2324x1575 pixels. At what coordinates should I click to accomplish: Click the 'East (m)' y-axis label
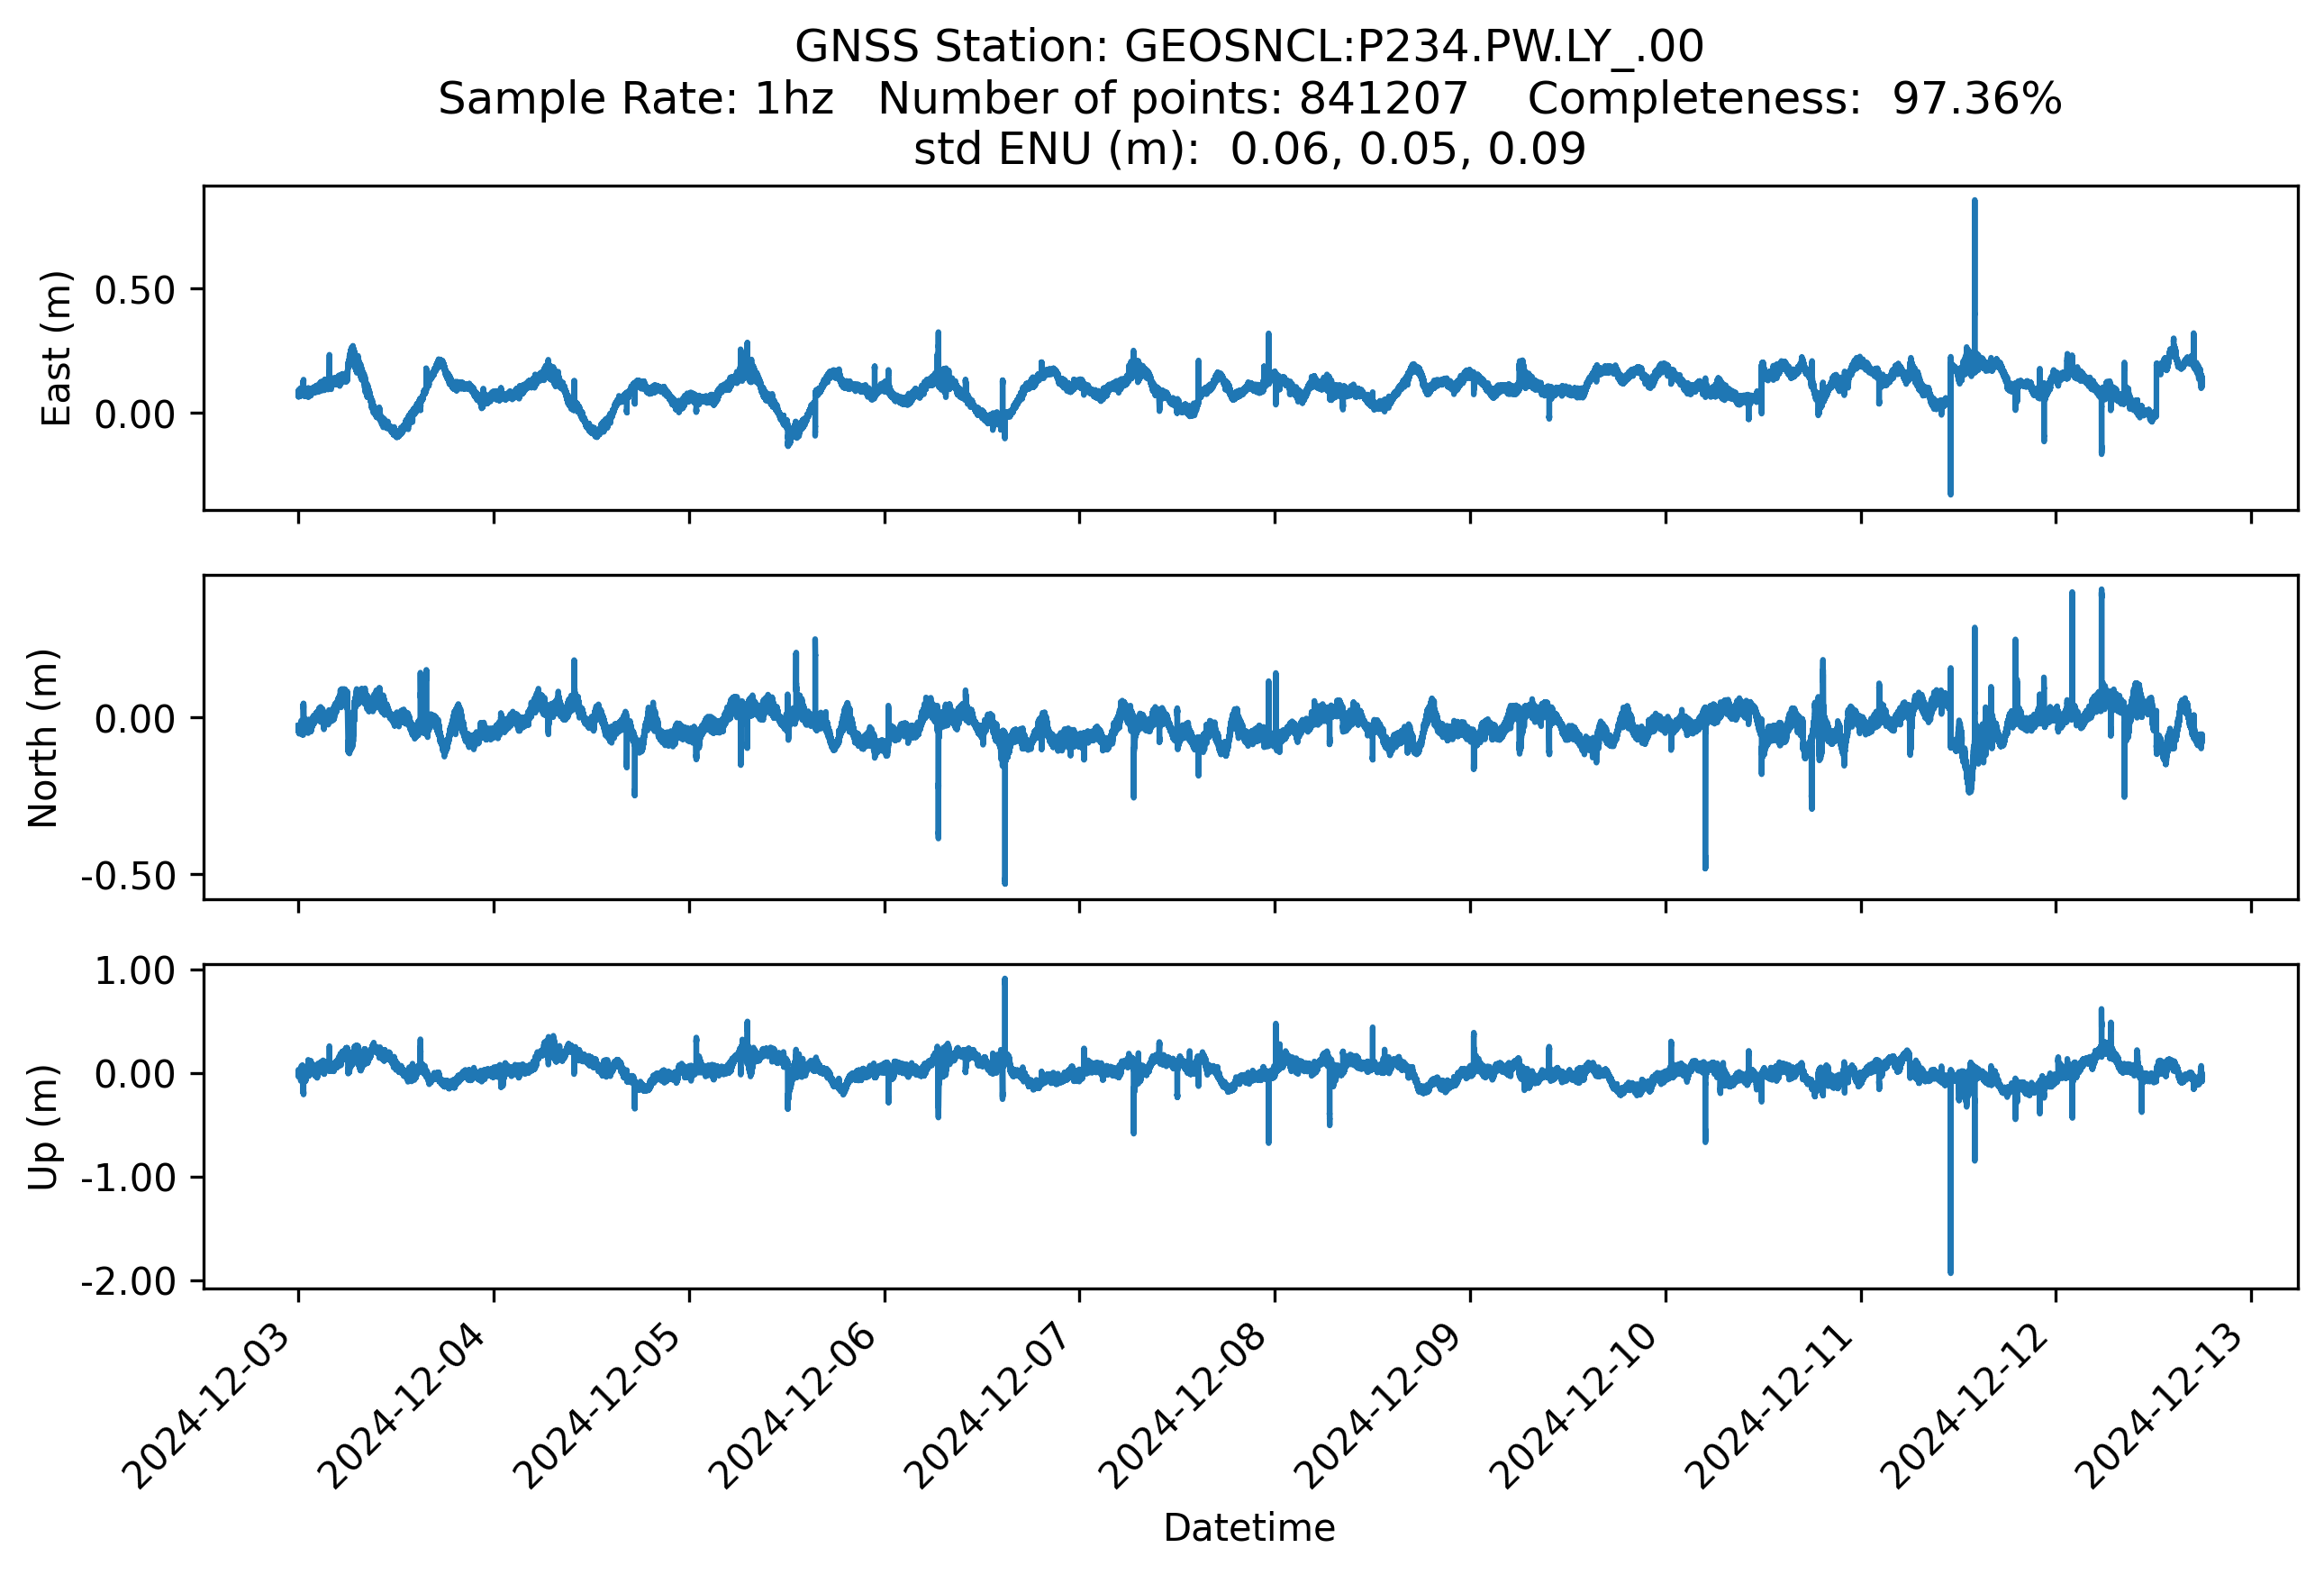click(x=56, y=348)
